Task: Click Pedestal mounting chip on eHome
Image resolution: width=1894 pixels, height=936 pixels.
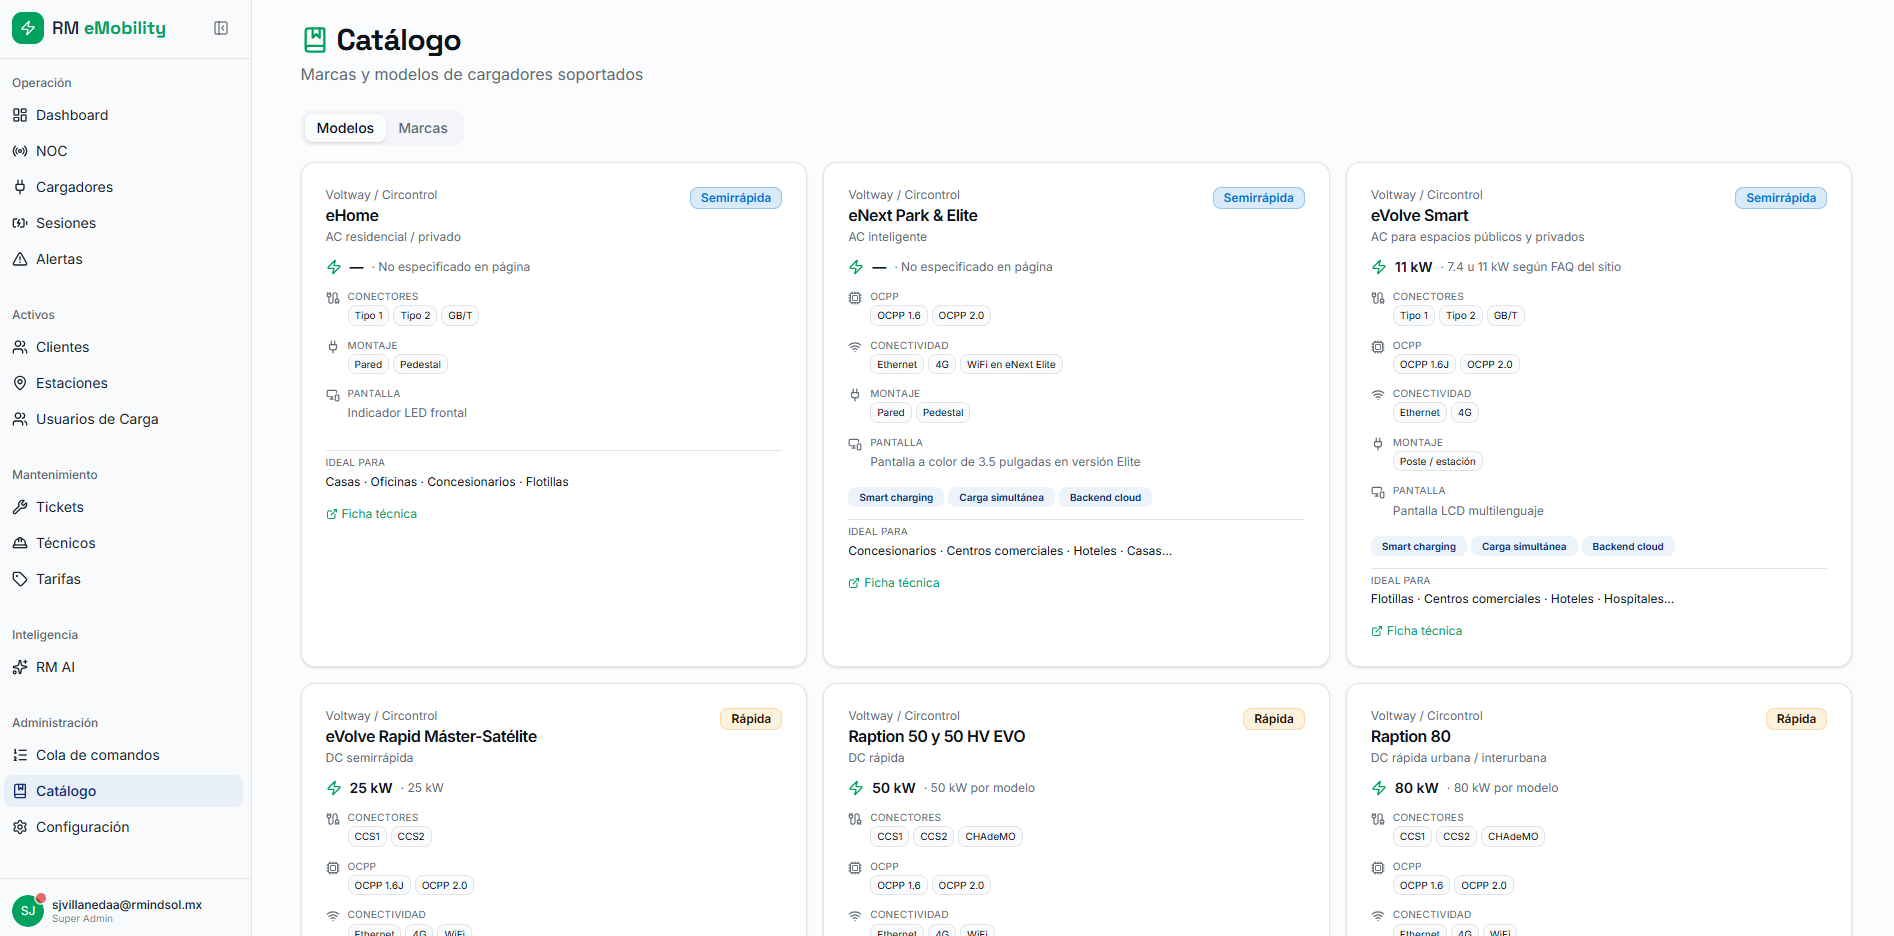Action: pos(420,365)
